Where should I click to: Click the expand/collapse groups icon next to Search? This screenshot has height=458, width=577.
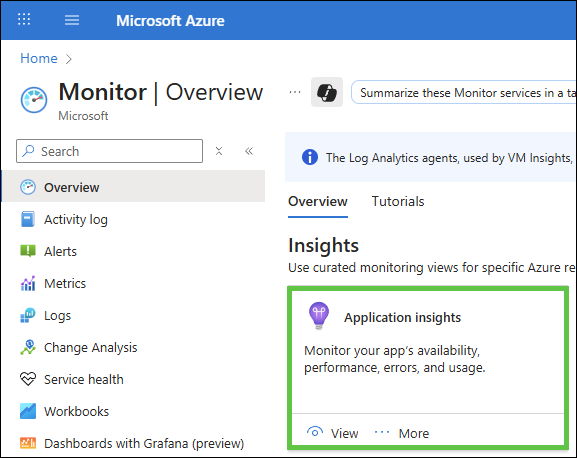click(x=219, y=151)
